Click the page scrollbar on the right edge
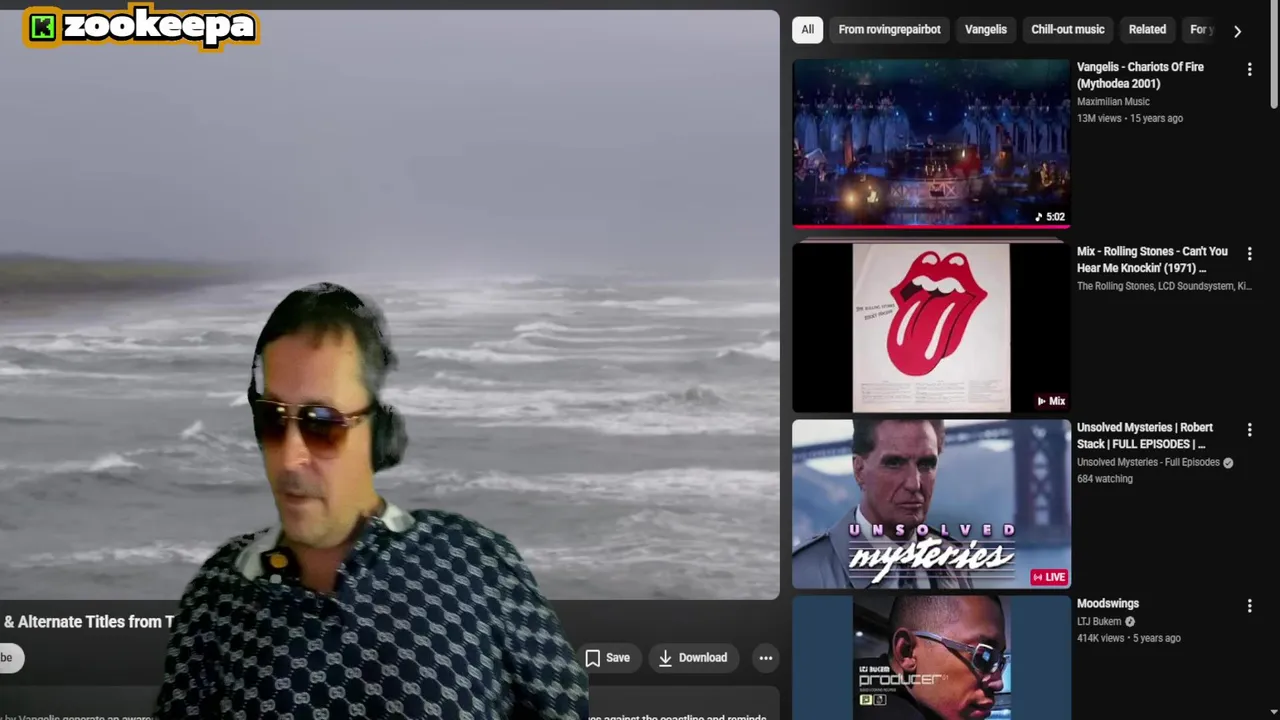Screen dimensions: 1280x720 coord(1274,55)
